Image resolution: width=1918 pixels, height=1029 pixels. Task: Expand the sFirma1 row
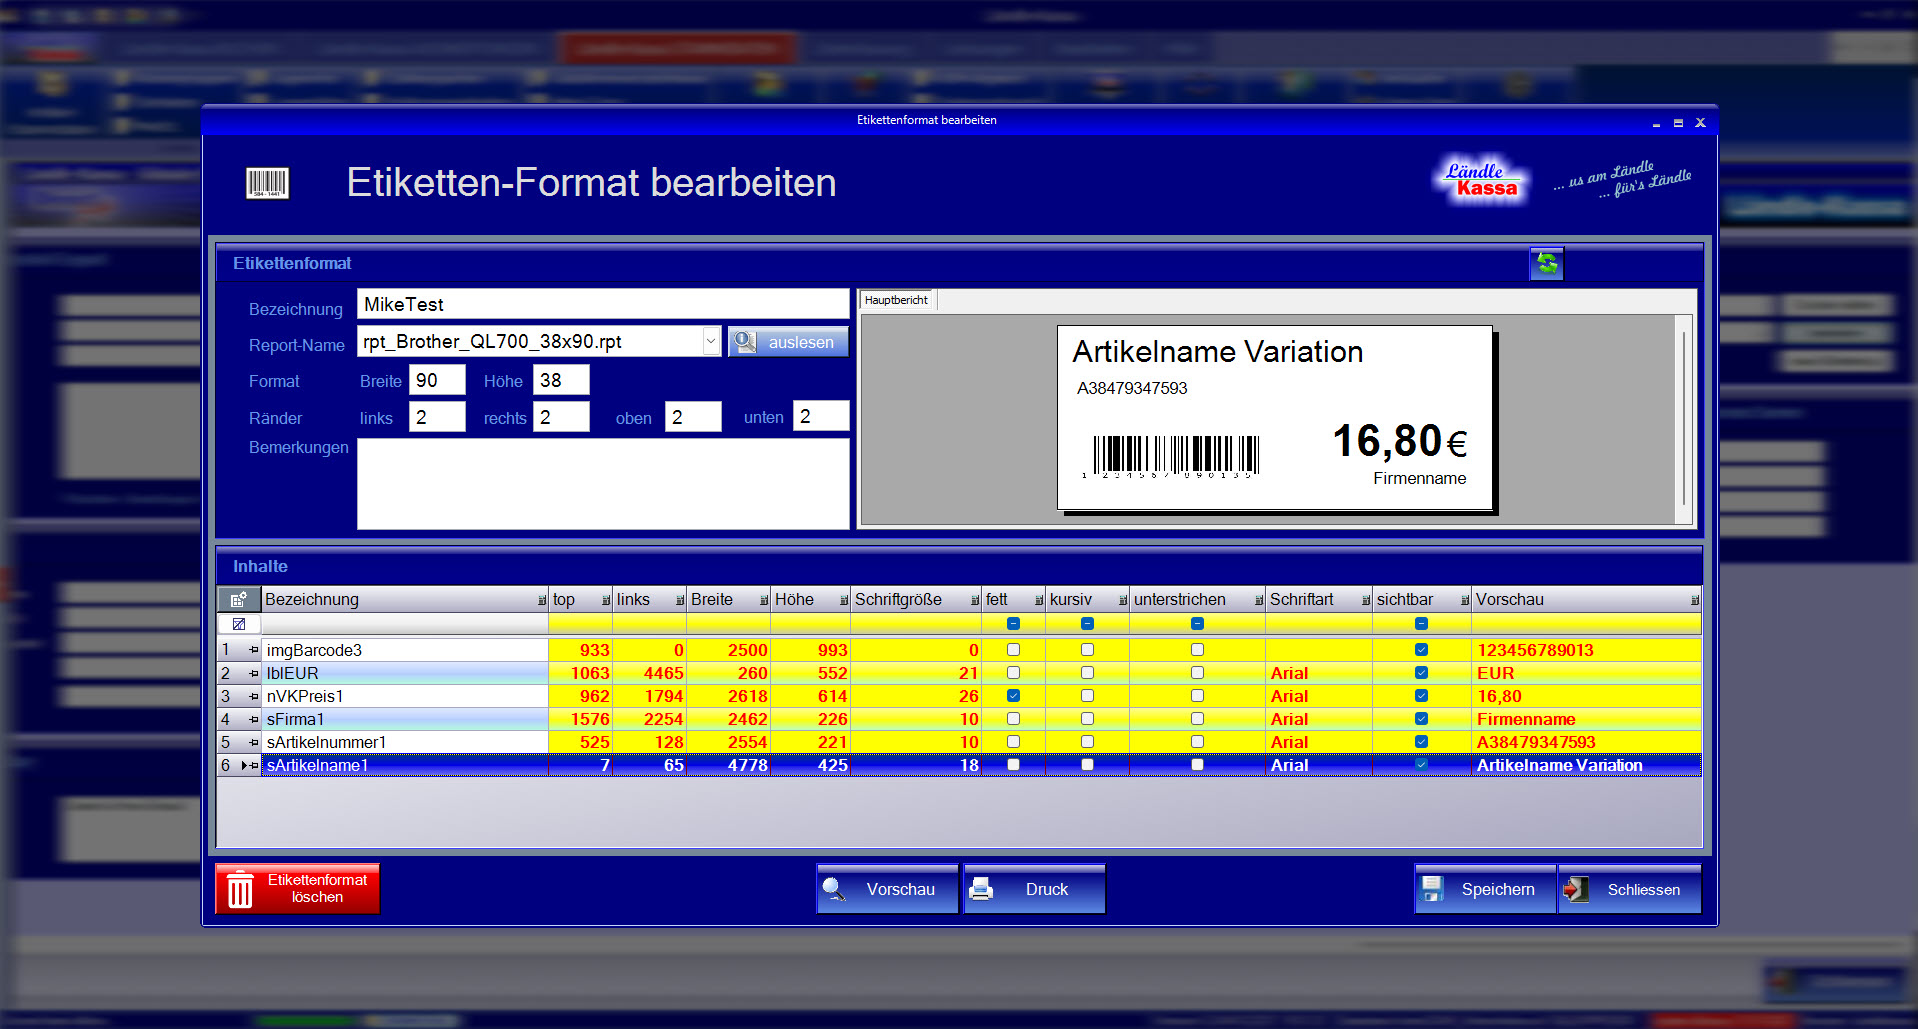click(254, 719)
